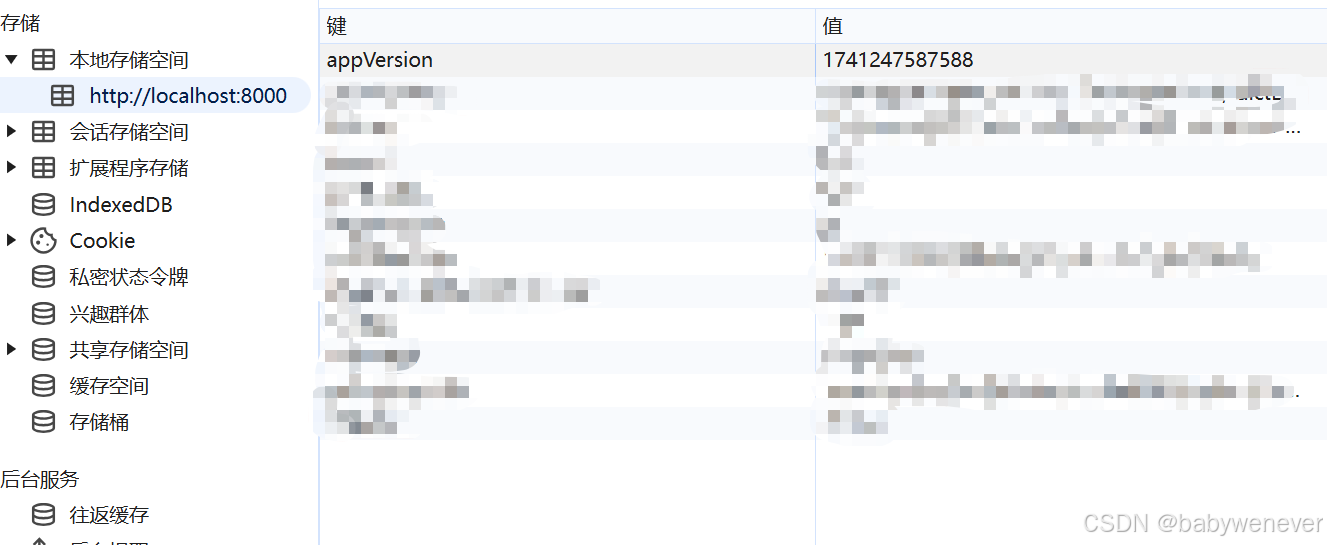
Task: Expand the 共享存储空间 disclosure triangle
Action: (11, 350)
